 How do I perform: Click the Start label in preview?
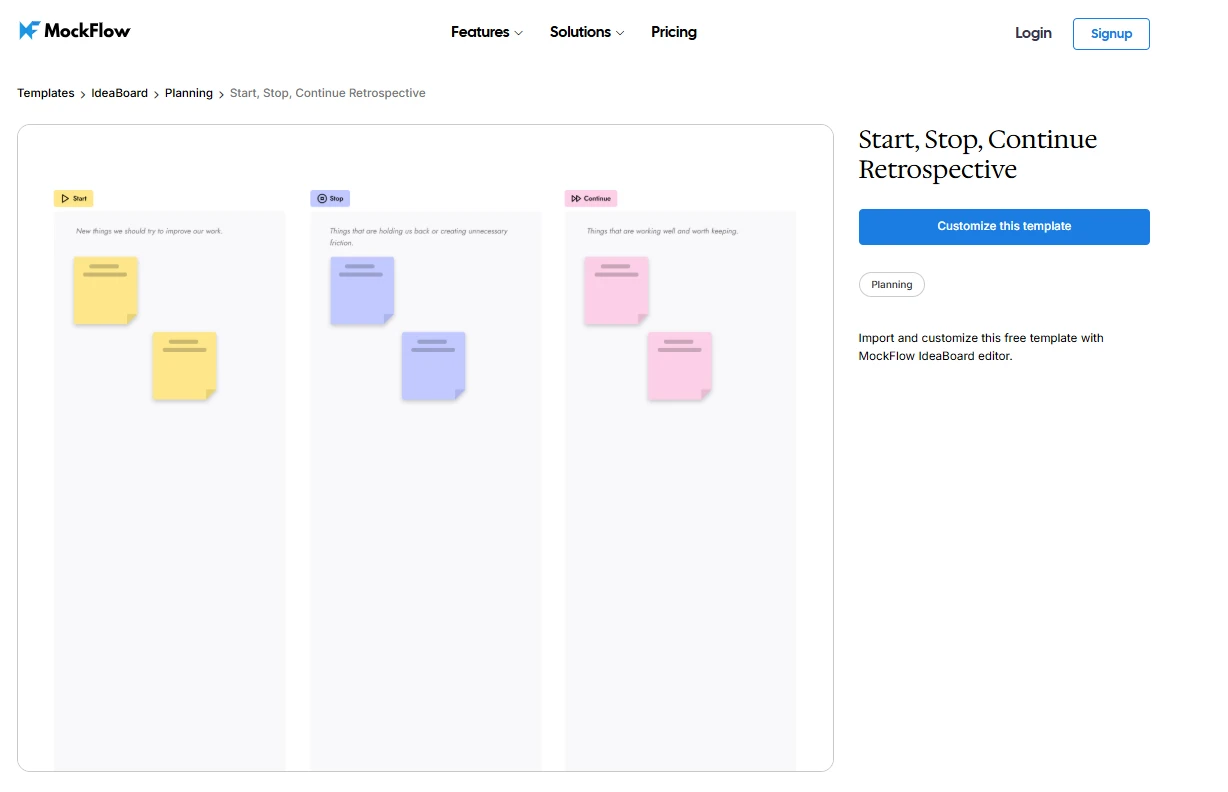pos(74,199)
